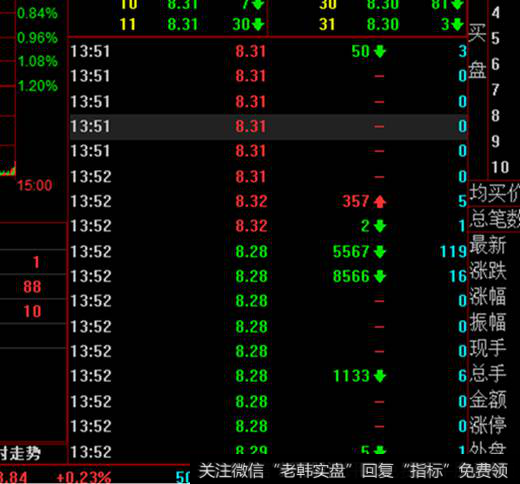Click the trade count 16

point(458,276)
